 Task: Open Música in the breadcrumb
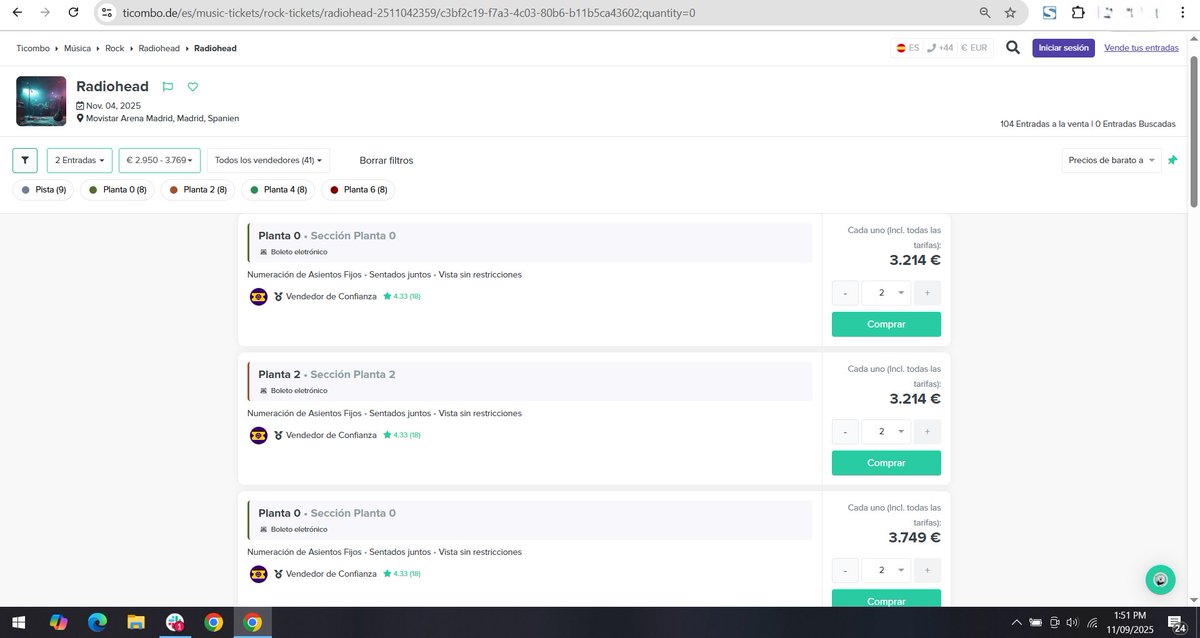pos(77,48)
